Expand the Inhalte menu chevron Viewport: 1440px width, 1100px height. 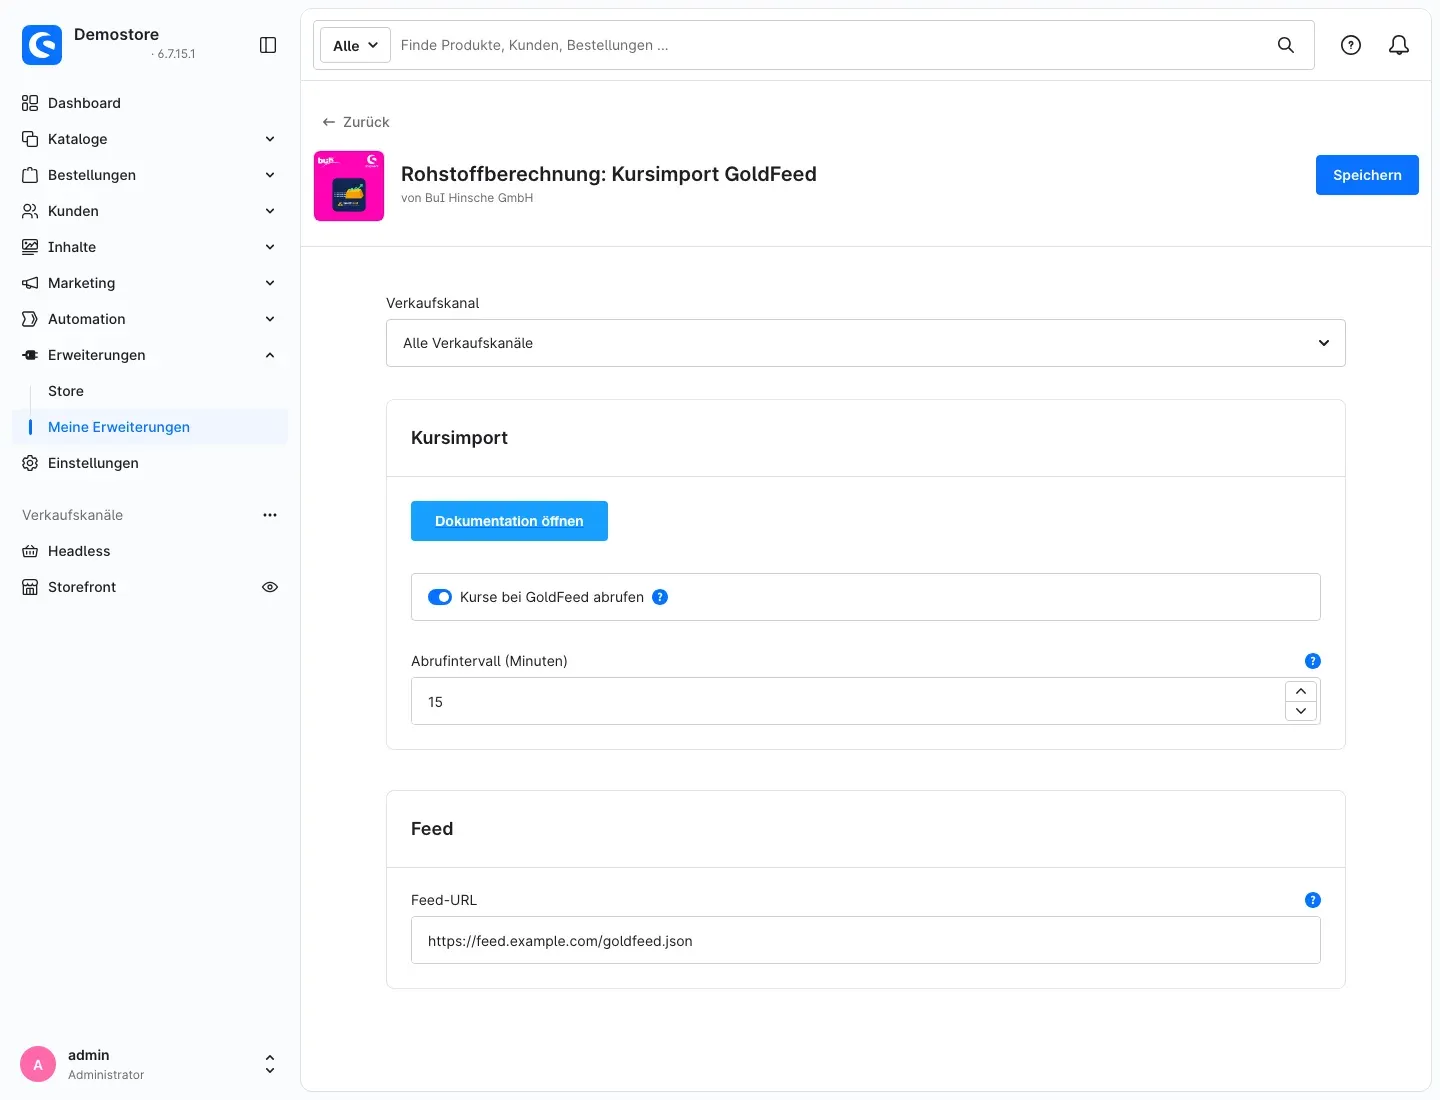pyautogui.click(x=270, y=247)
